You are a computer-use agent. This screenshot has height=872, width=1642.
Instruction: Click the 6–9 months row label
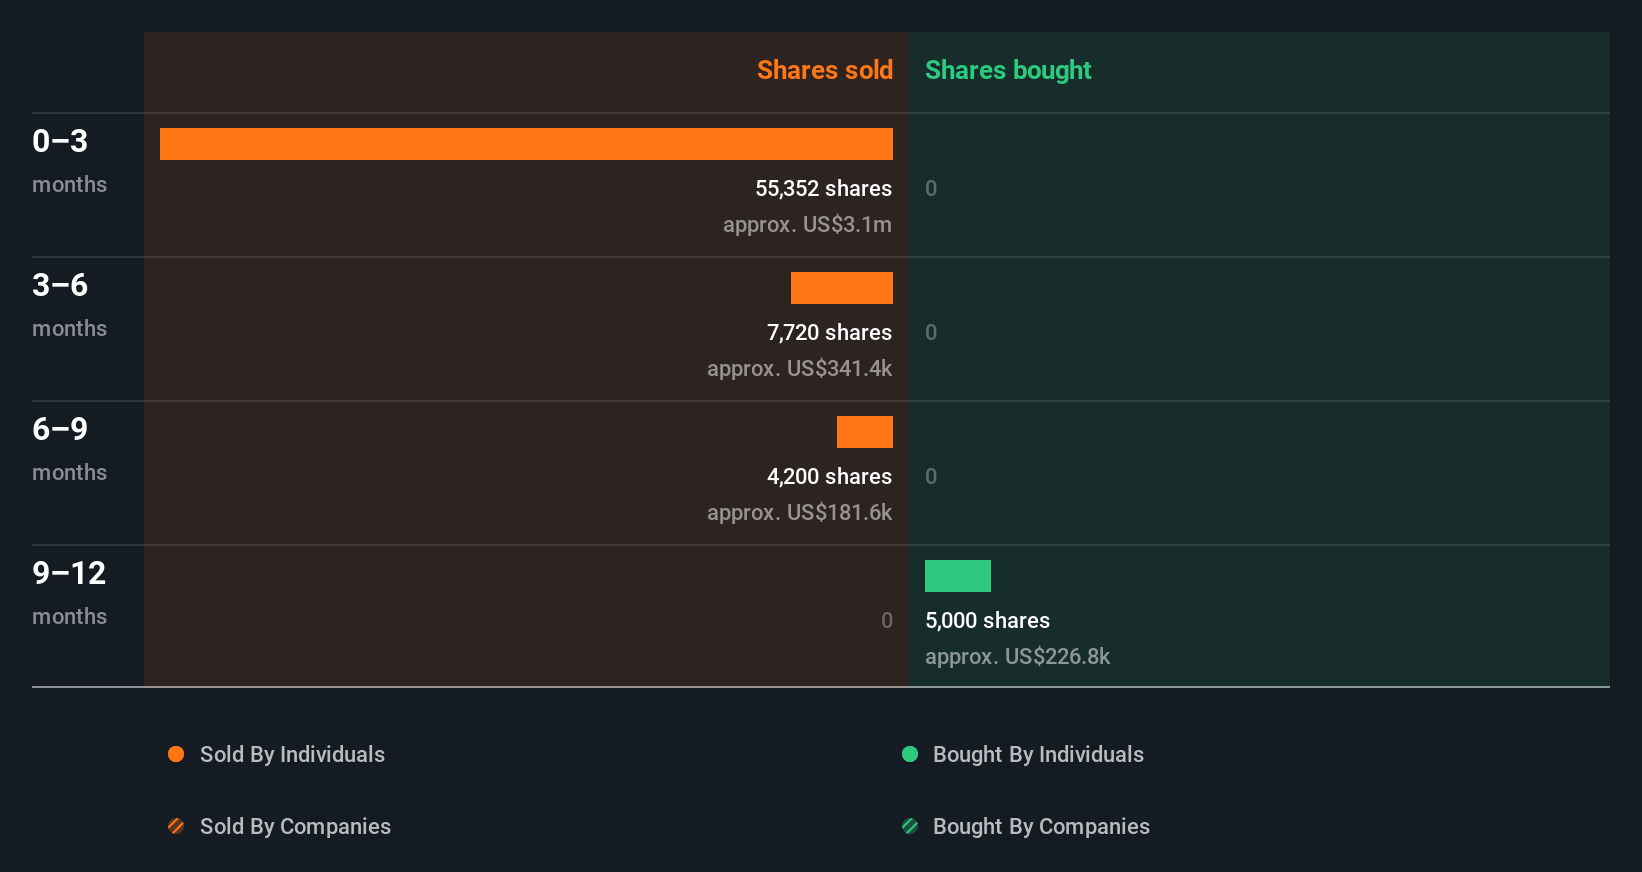point(69,449)
